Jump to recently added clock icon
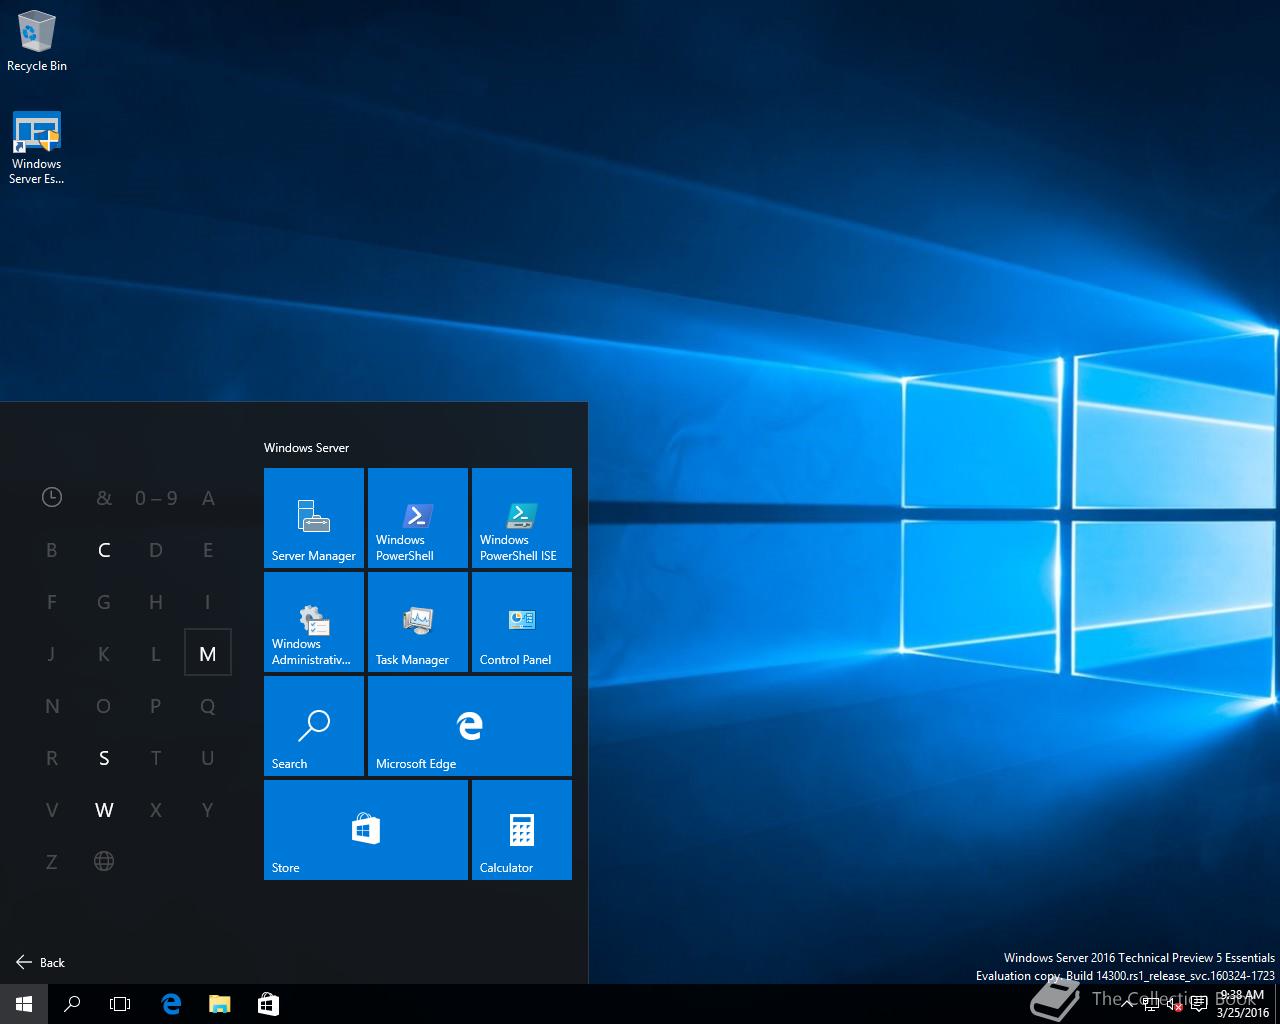Viewport: 1280px width, 1024px height. point(52,497)
